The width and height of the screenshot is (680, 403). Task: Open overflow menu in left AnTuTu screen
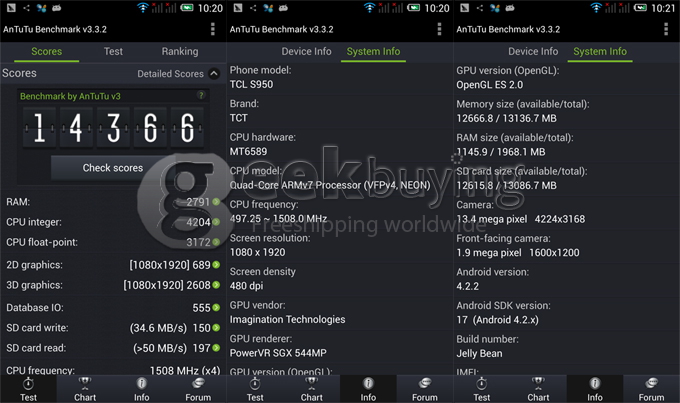pos(212,29)
